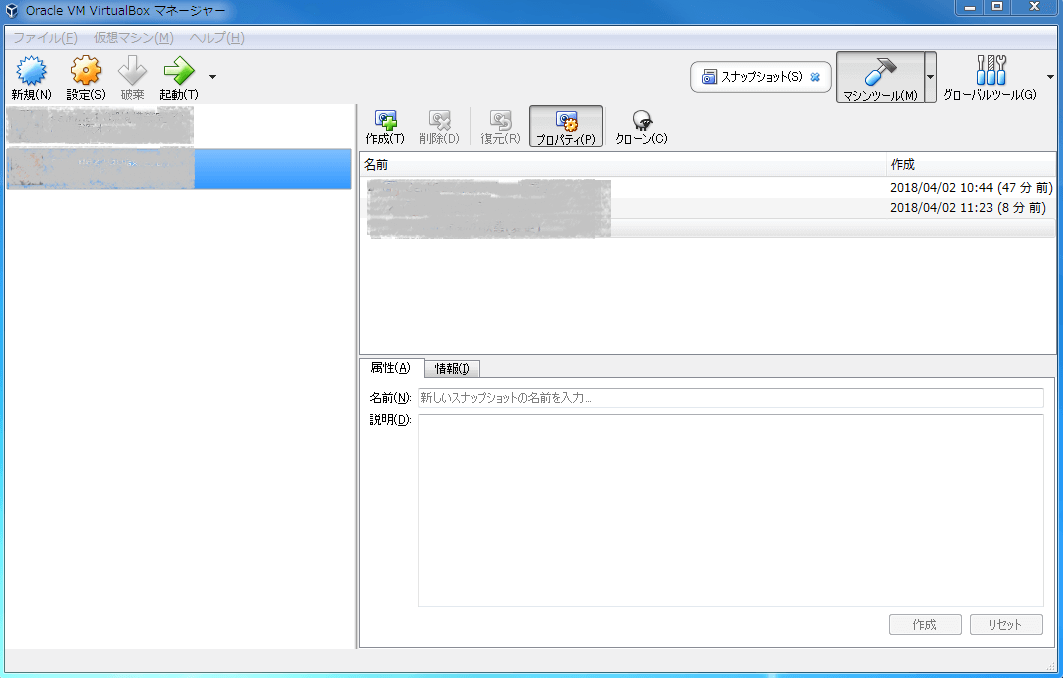The height and width of the screenshot is (678, 1063).
Task: Click inside the 説明(D) description box
Action: [730, 510]
